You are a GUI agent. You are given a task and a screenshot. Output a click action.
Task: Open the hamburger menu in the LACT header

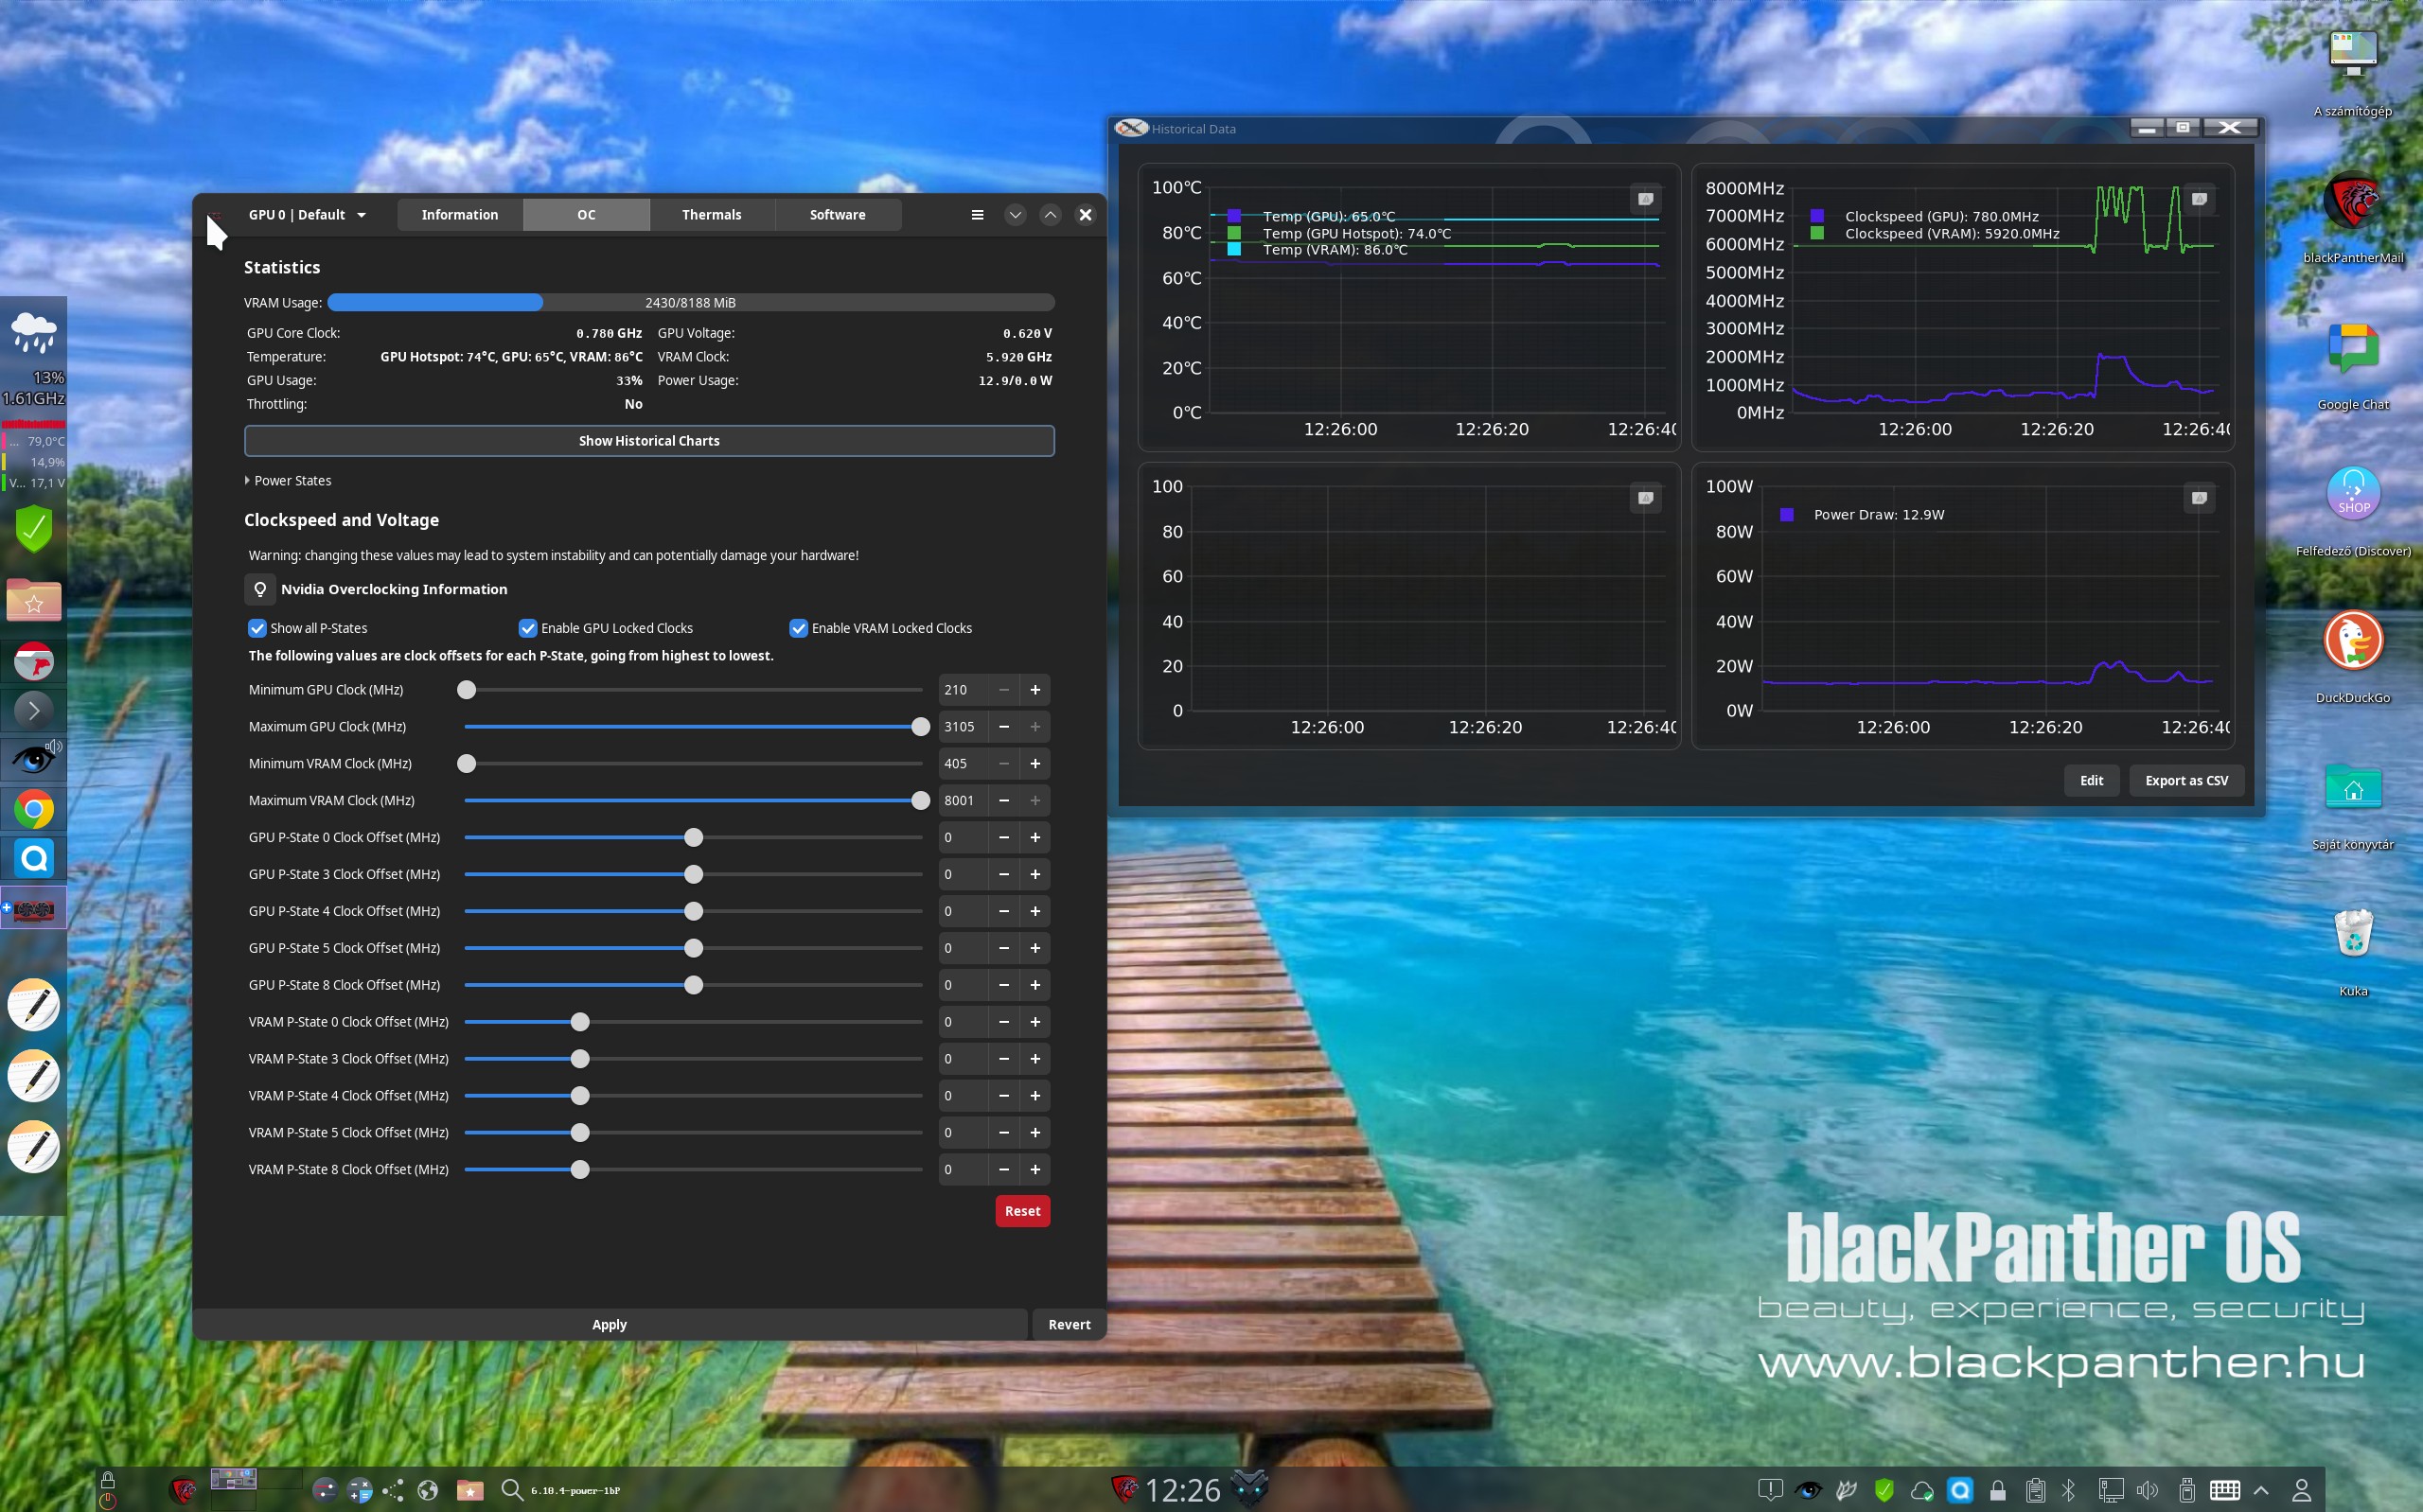(x=977, y=215)
